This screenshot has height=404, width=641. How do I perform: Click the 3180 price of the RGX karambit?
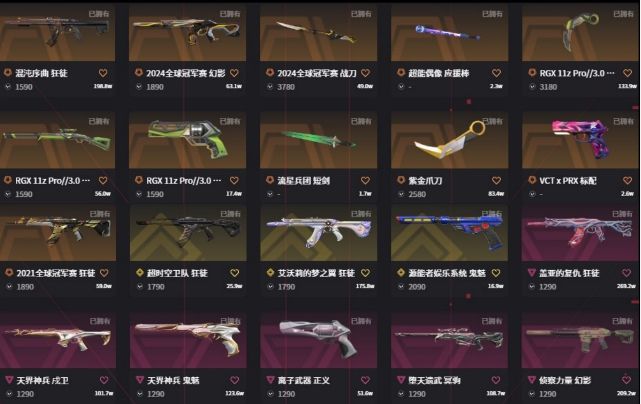[x=548, y=87]
